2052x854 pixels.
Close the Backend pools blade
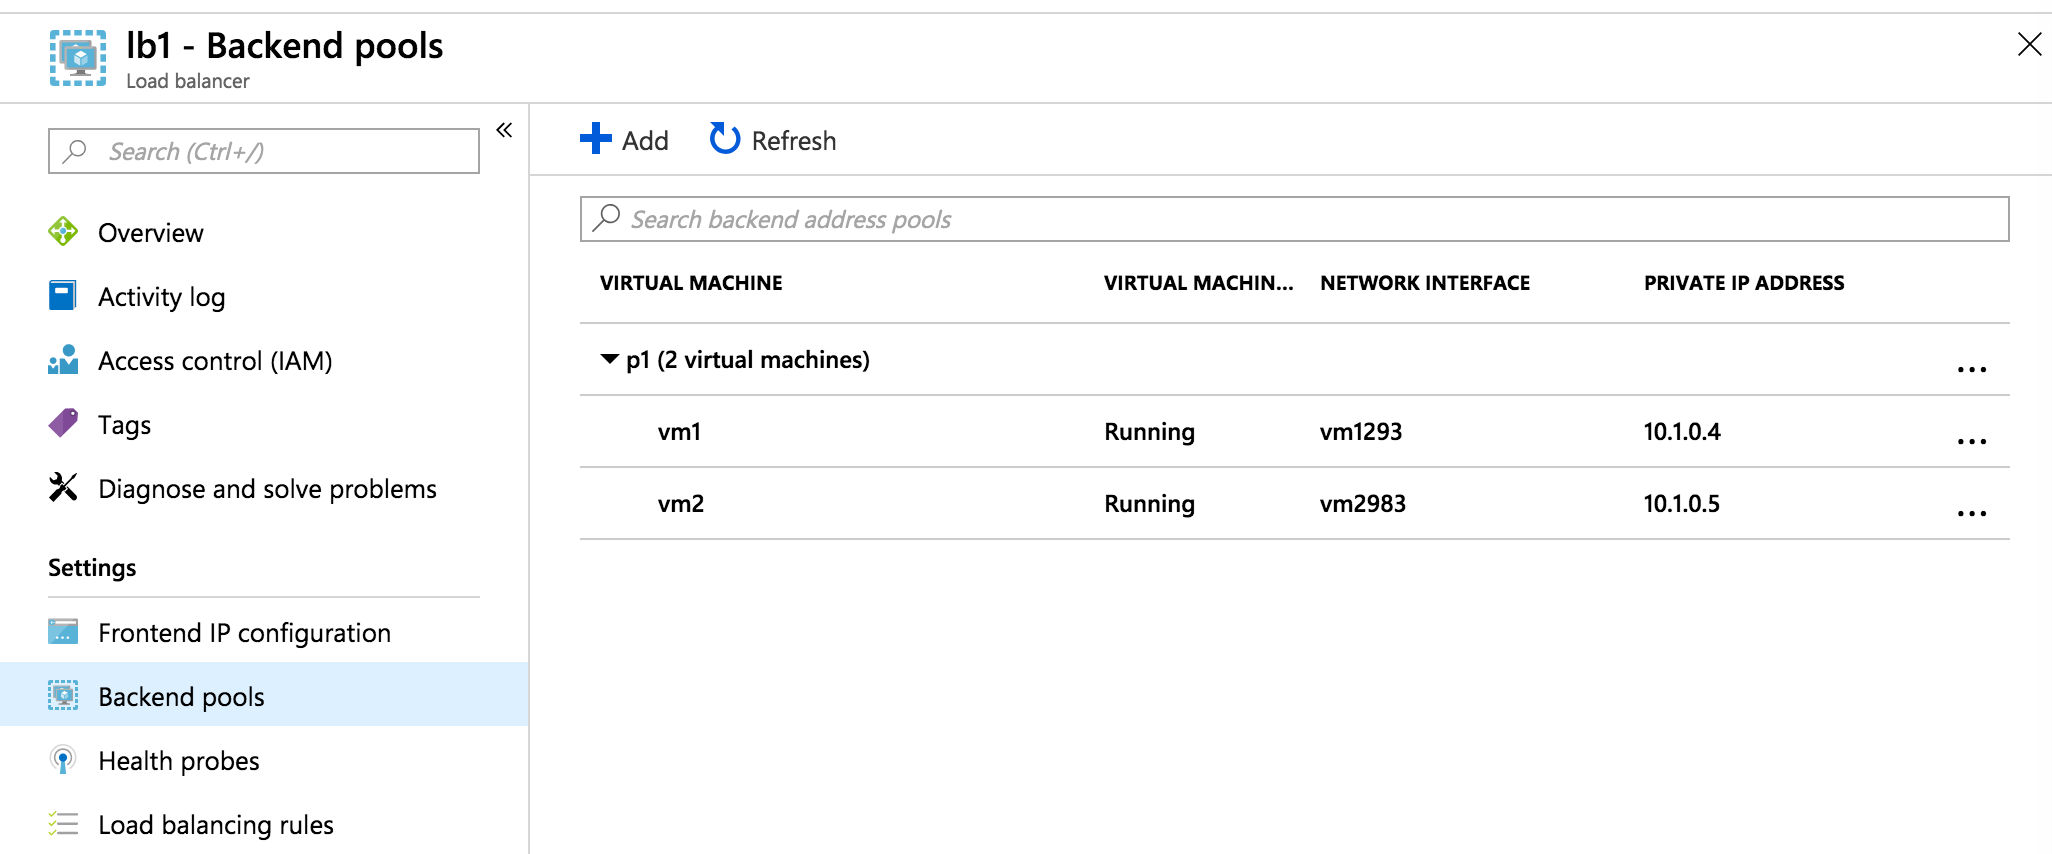tap(2029, 44)
